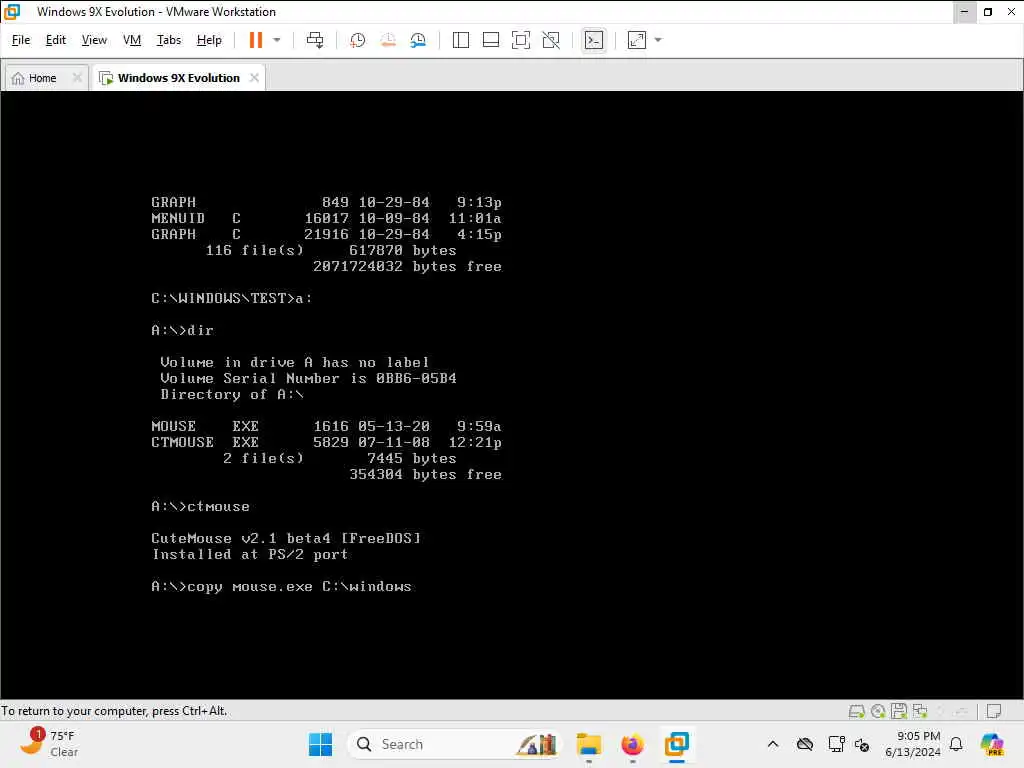Click 'Installed at PS/2 port' line

click(250, 554)
